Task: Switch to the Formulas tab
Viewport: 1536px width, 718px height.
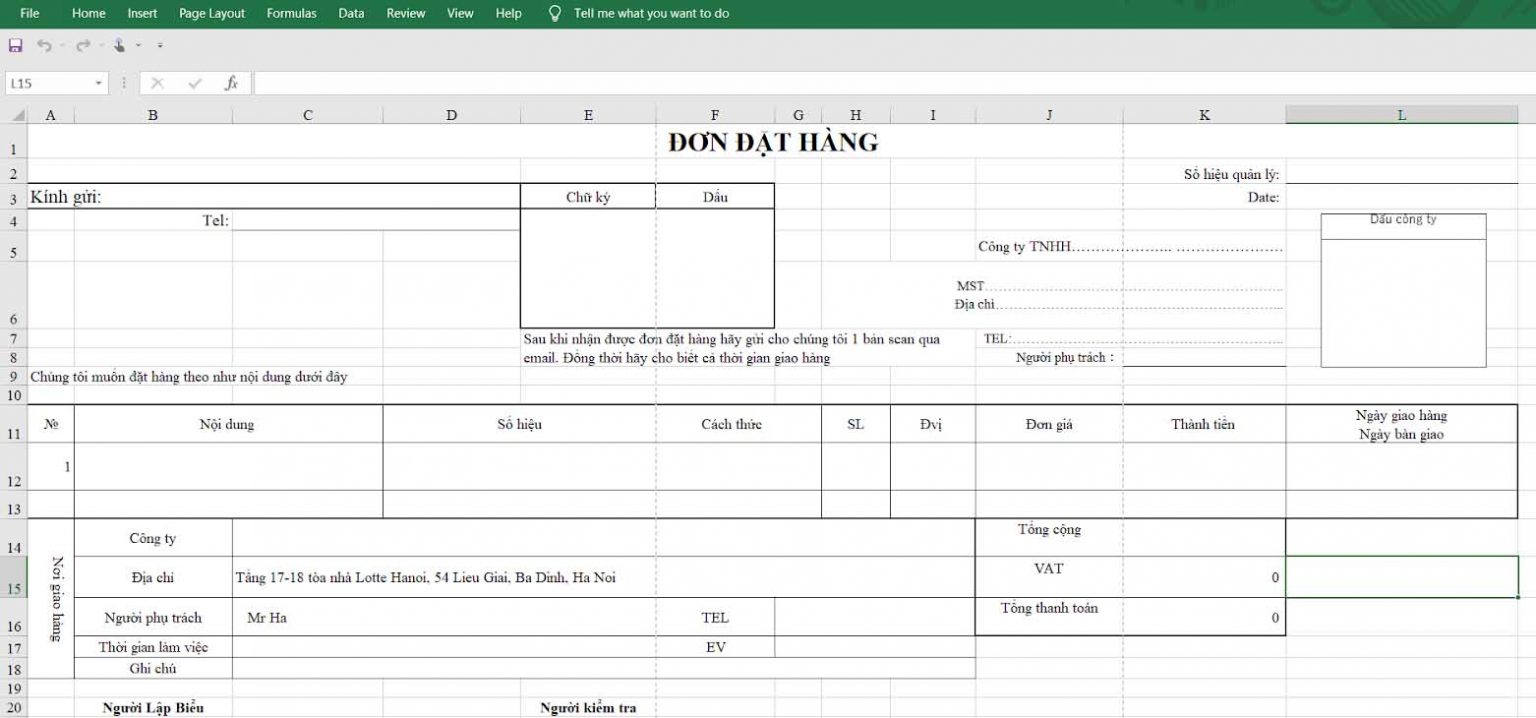Action: 291,13
